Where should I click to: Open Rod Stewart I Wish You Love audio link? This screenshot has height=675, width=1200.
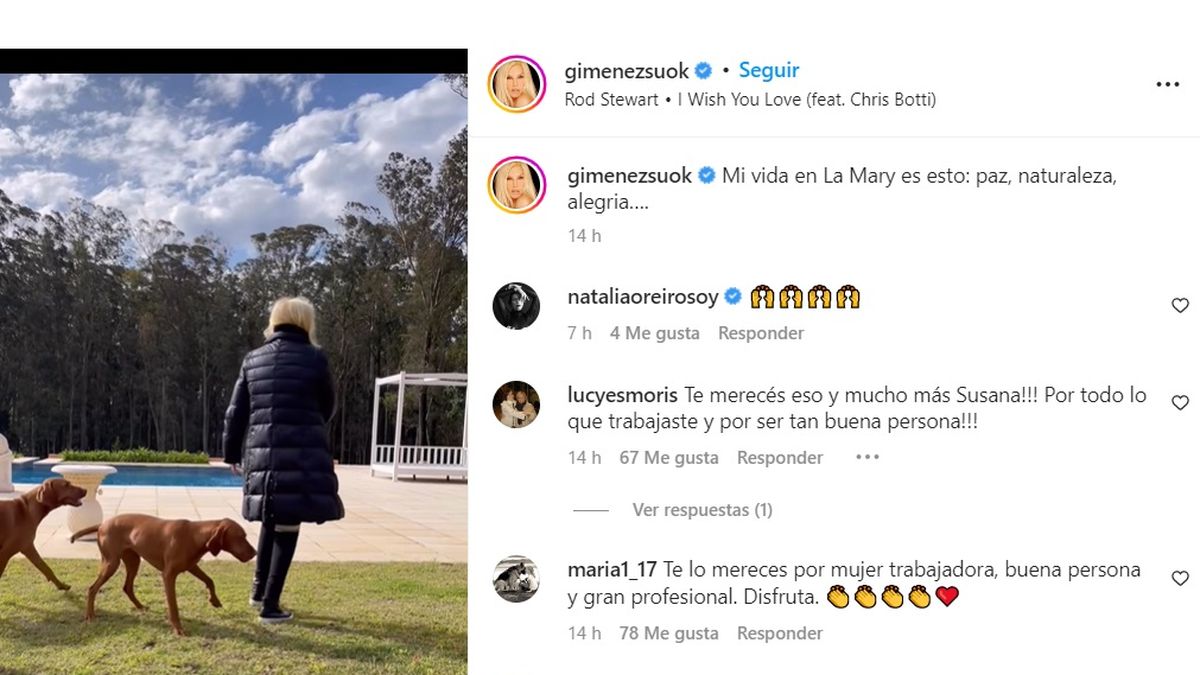750,99
